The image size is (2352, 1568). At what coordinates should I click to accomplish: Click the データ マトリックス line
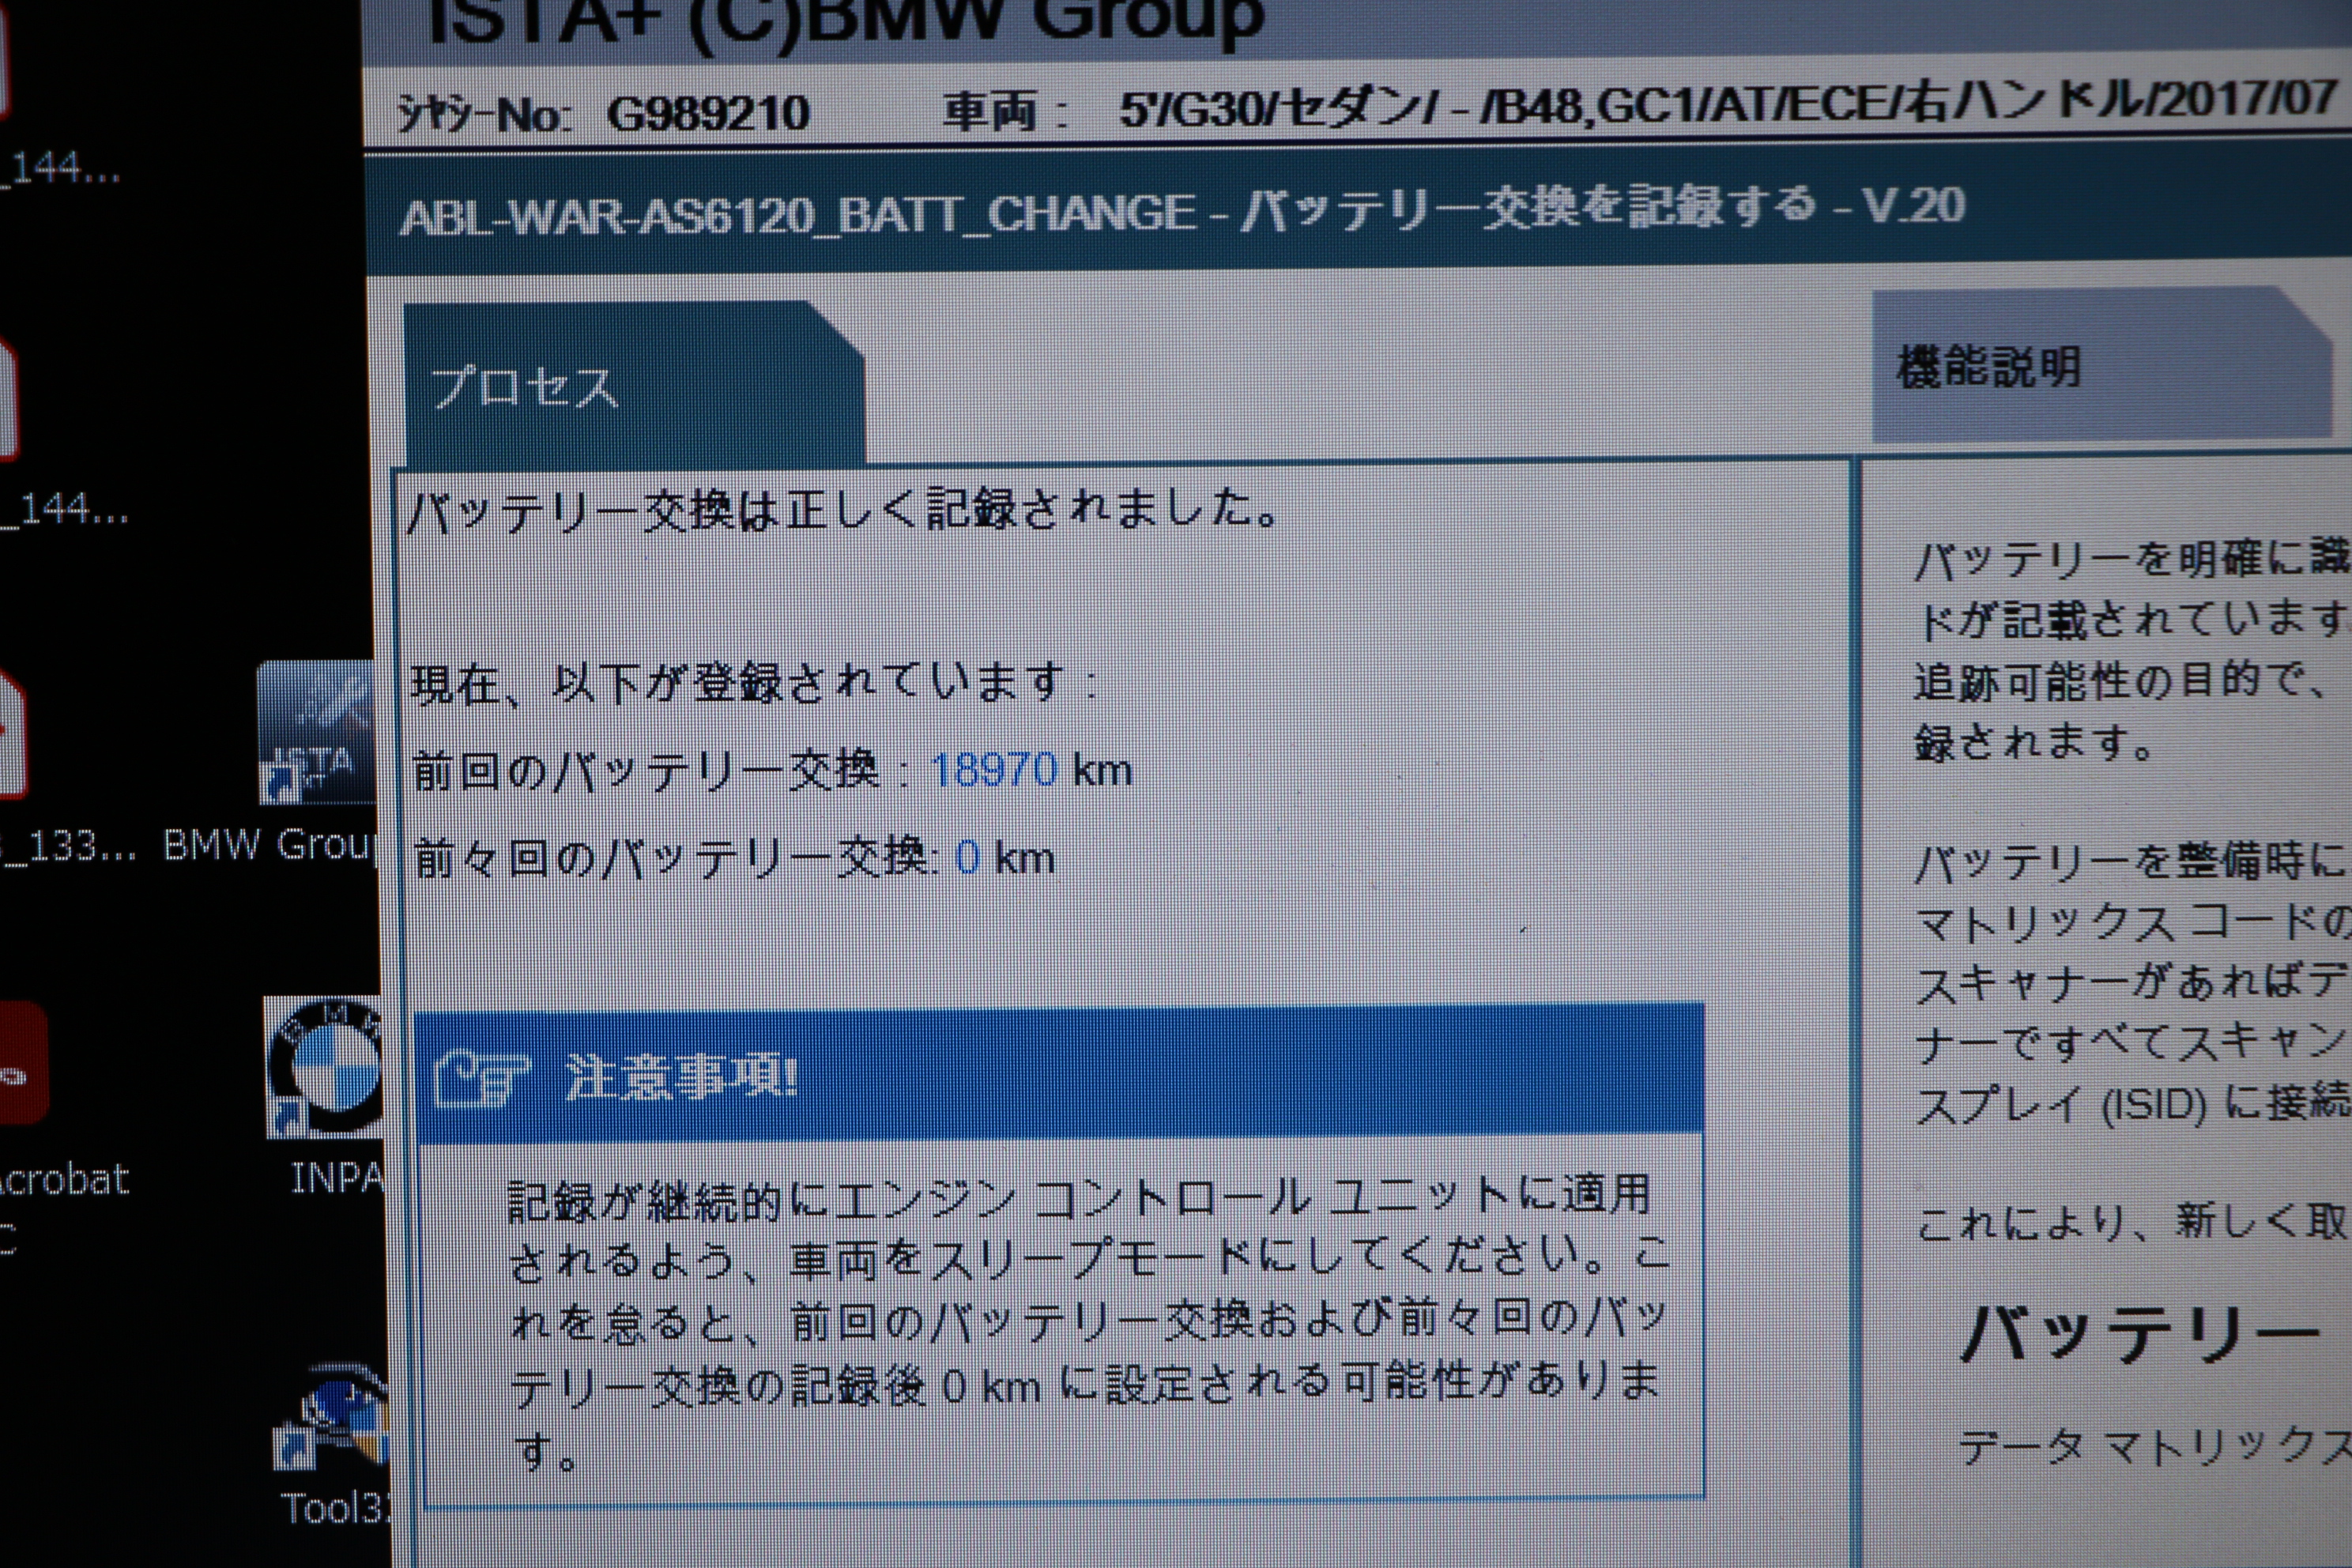tap(2154, 1446)
